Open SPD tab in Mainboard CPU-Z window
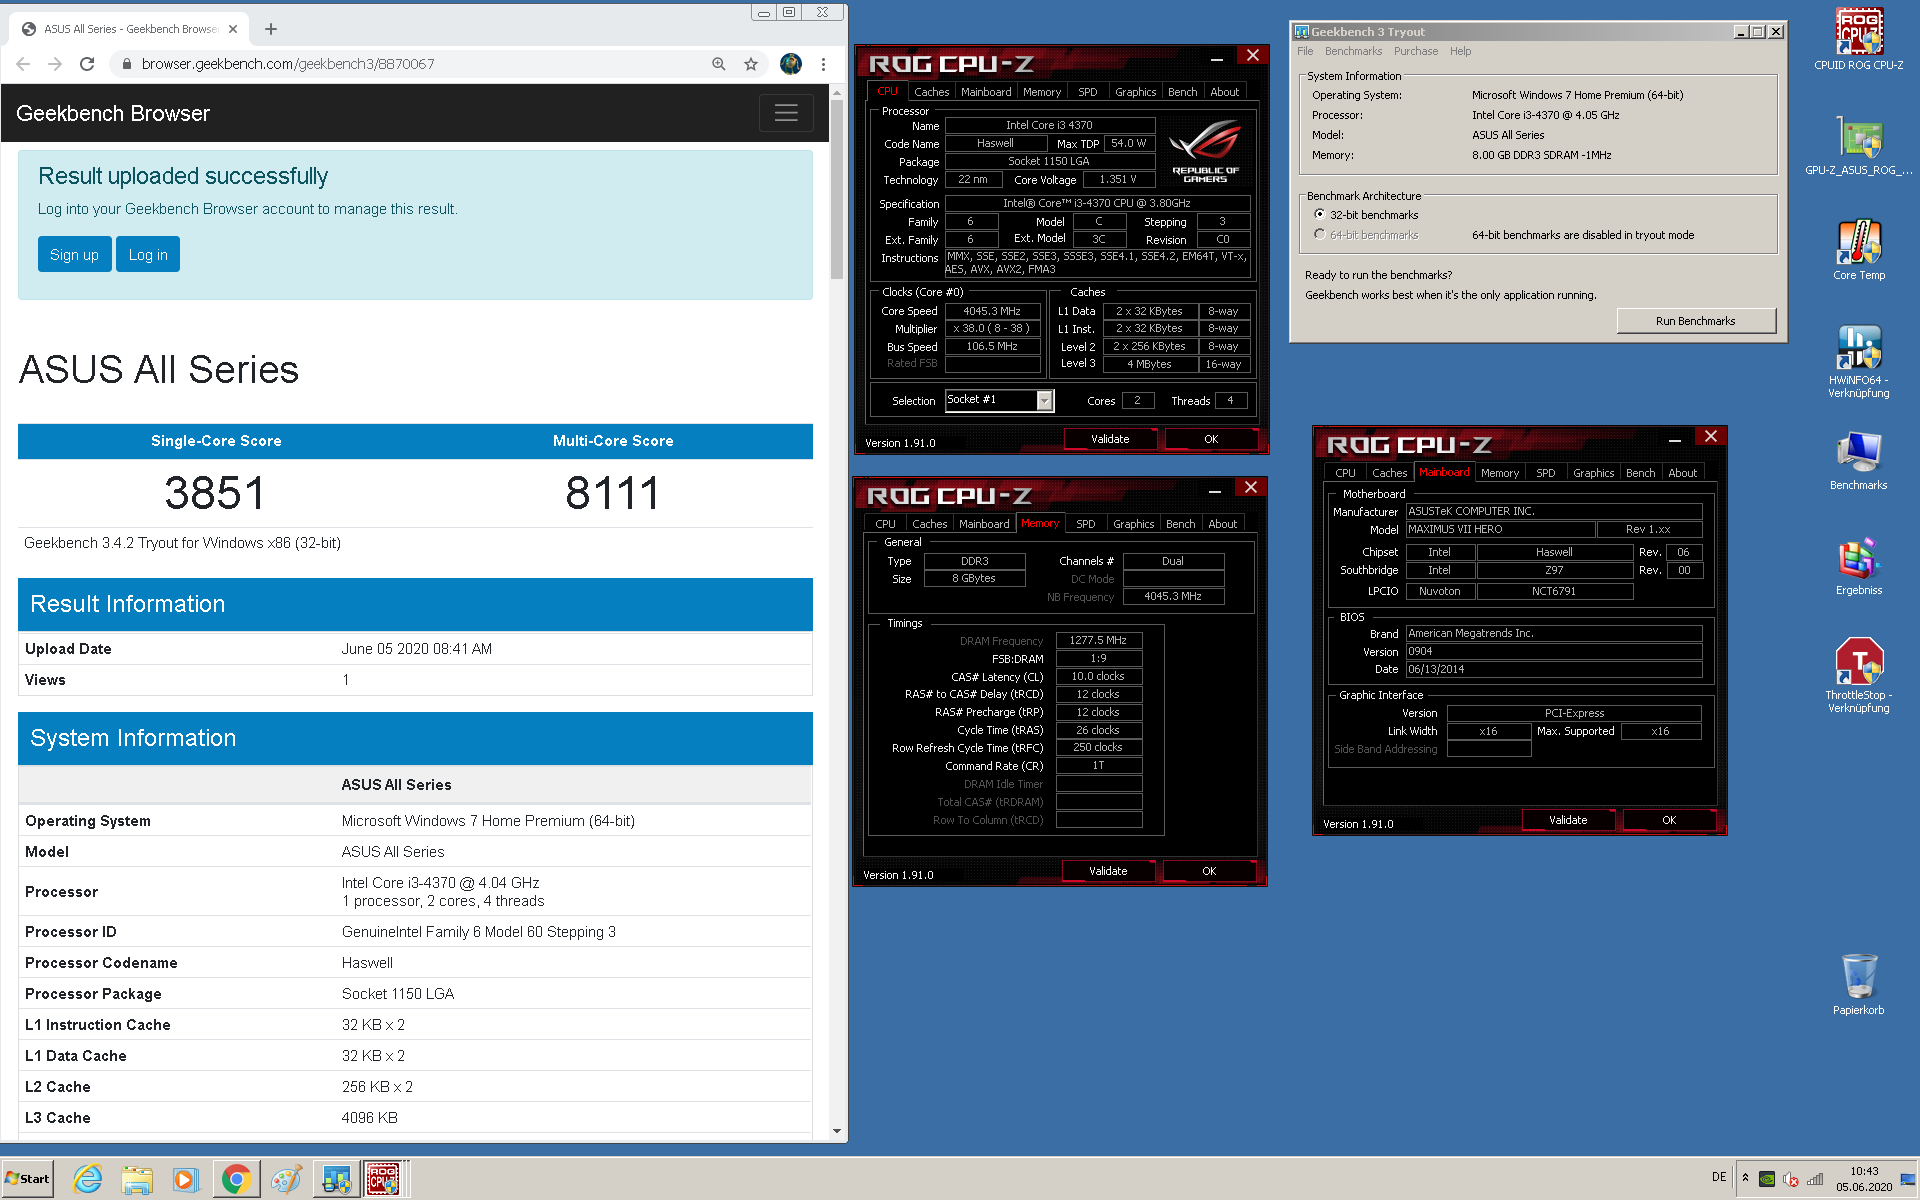Screen dimensions: 1920x1200 (1545, 473)
